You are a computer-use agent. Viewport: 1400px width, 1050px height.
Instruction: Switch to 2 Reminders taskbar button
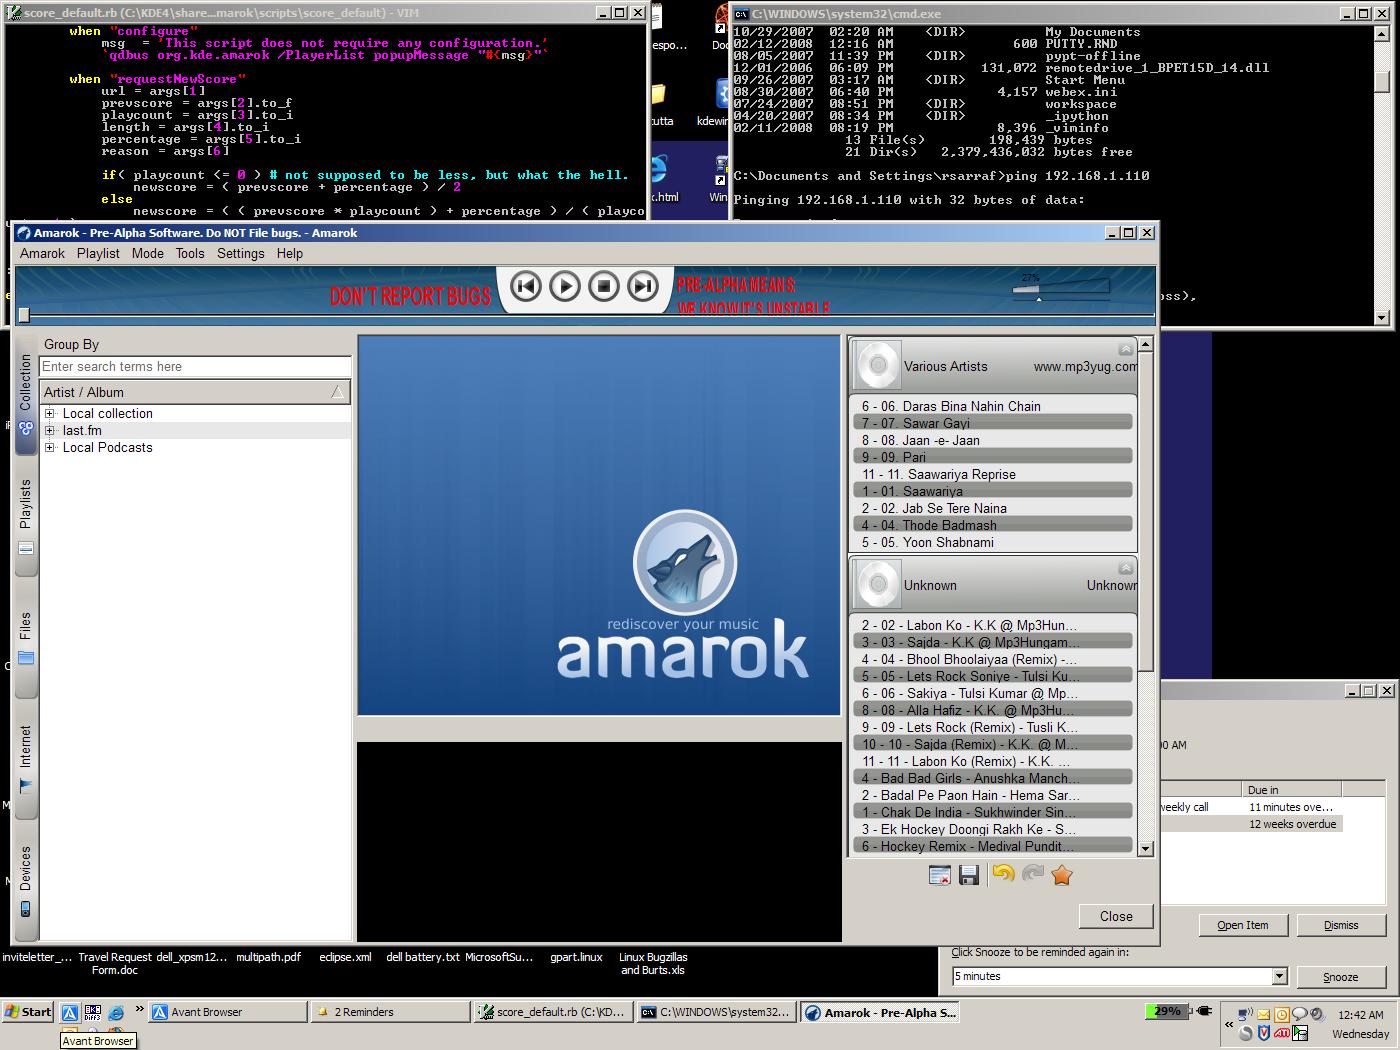point(389,1012)
